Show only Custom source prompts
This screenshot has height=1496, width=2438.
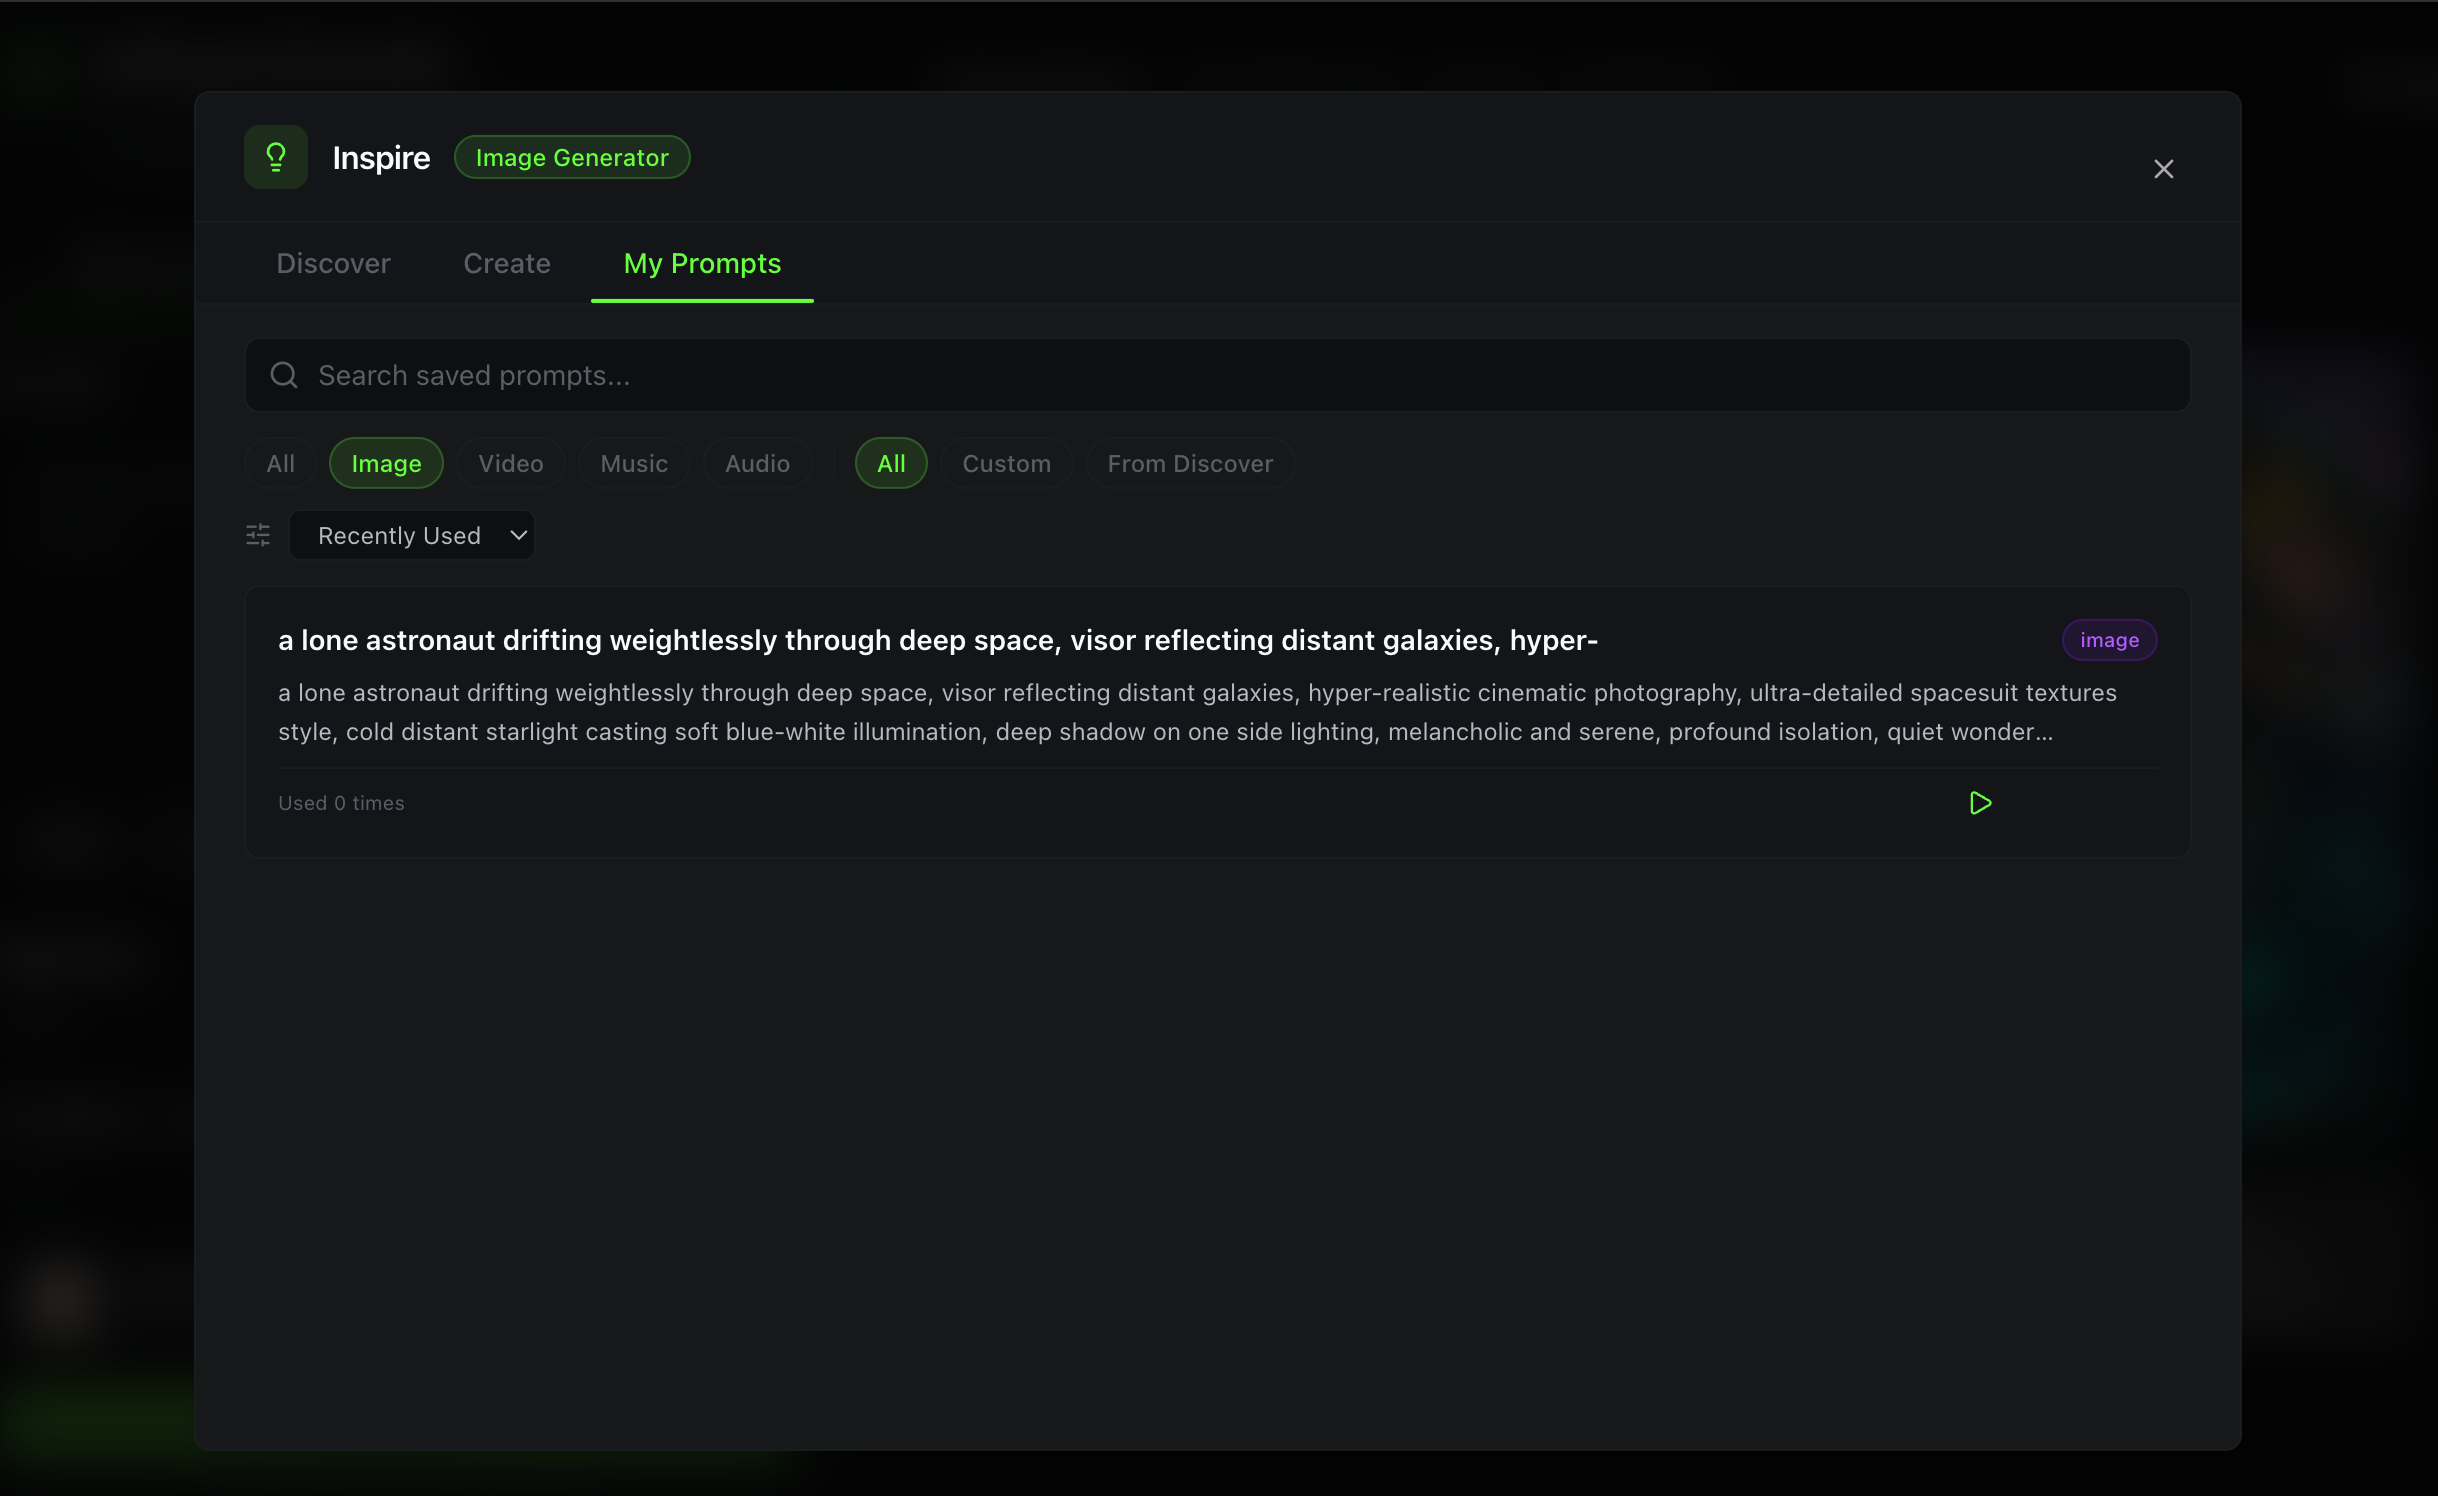(x=1006, y=463)
